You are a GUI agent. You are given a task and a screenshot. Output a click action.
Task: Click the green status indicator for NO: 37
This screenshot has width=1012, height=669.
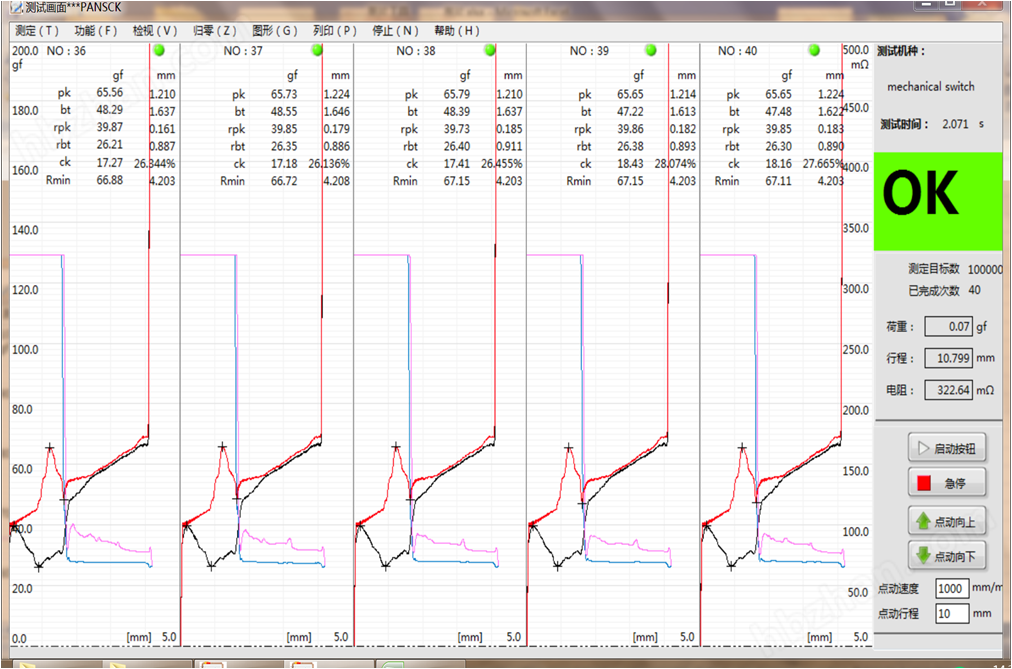317,50
